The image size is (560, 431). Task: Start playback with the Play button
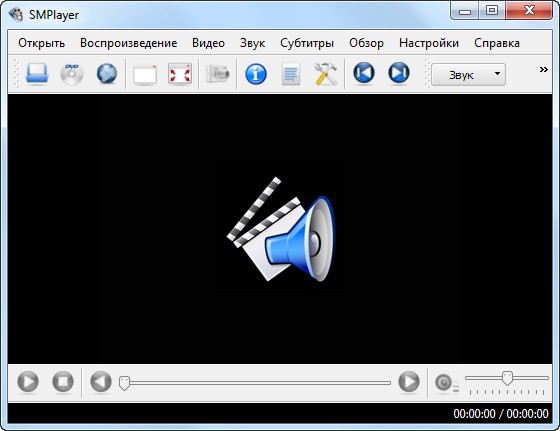coord(28,382)
